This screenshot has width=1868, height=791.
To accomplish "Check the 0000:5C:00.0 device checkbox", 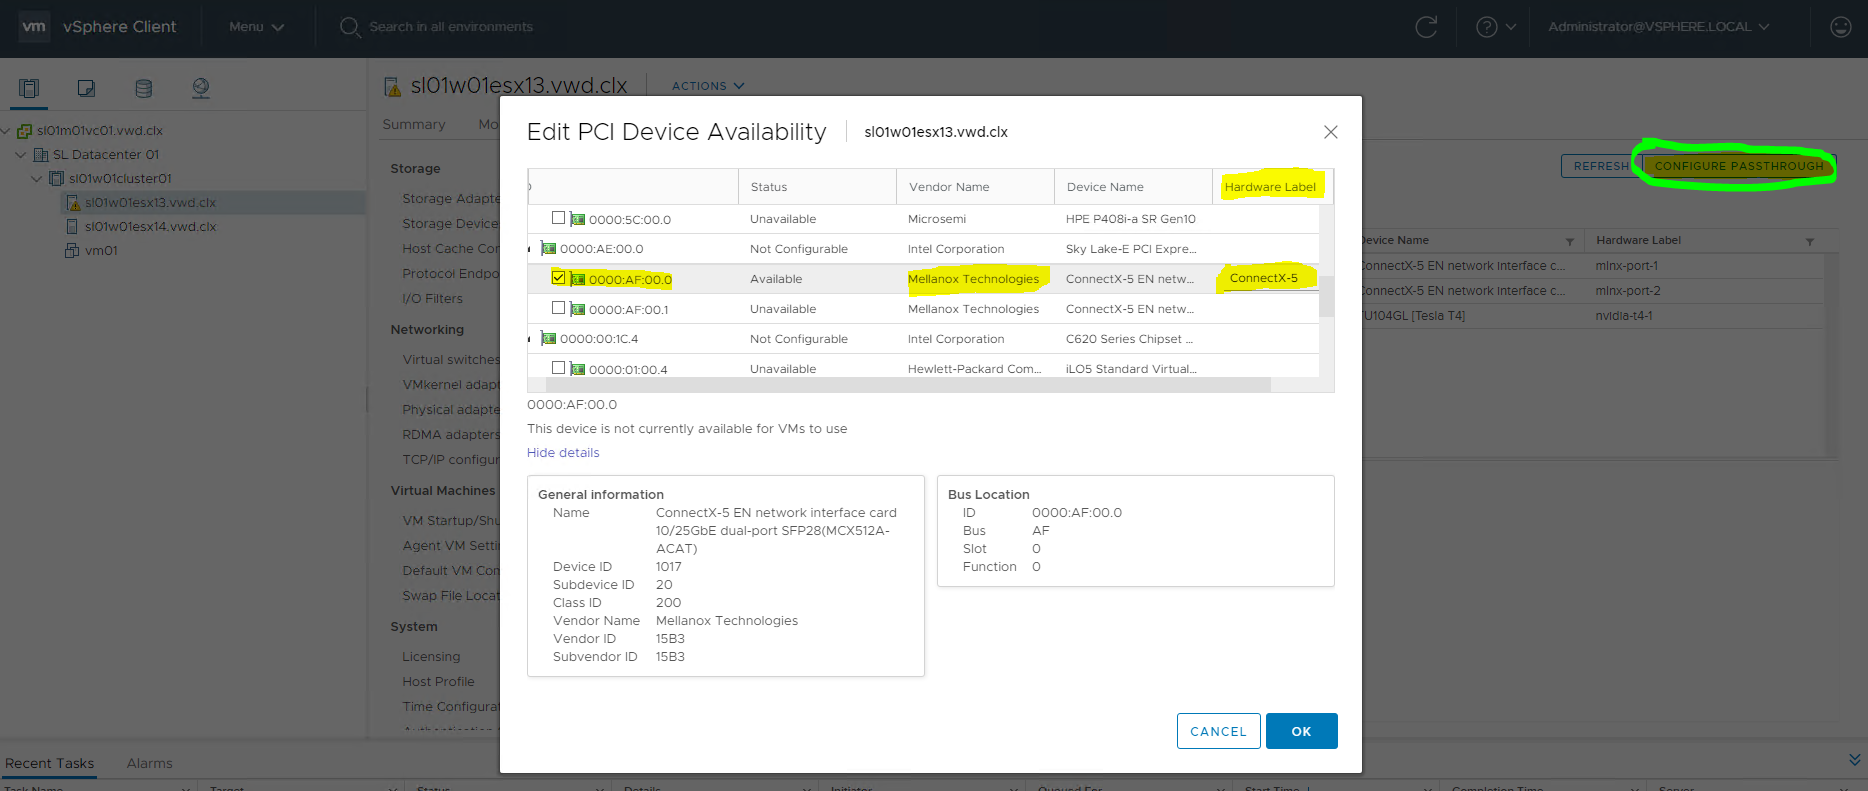I will point(559,218).
